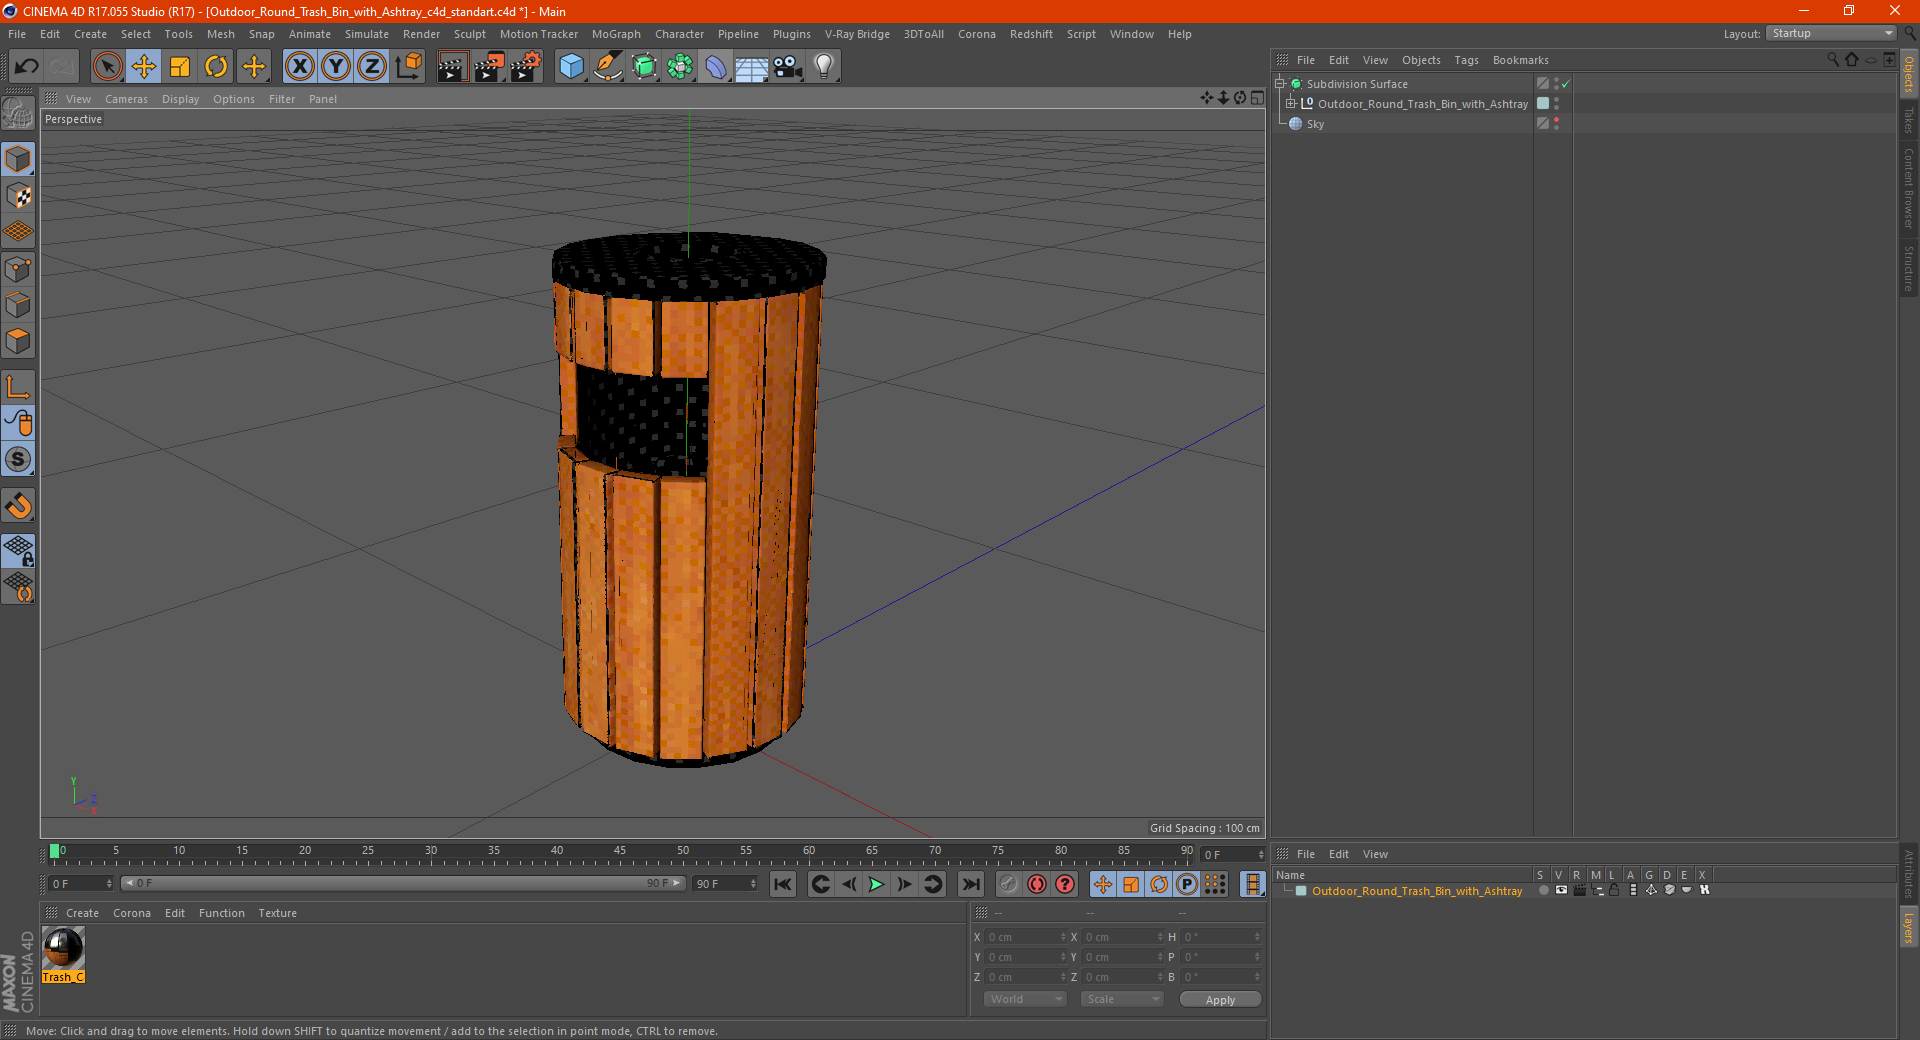Open the deformer objects icon

pyautogui.click(x=716, y=67)
